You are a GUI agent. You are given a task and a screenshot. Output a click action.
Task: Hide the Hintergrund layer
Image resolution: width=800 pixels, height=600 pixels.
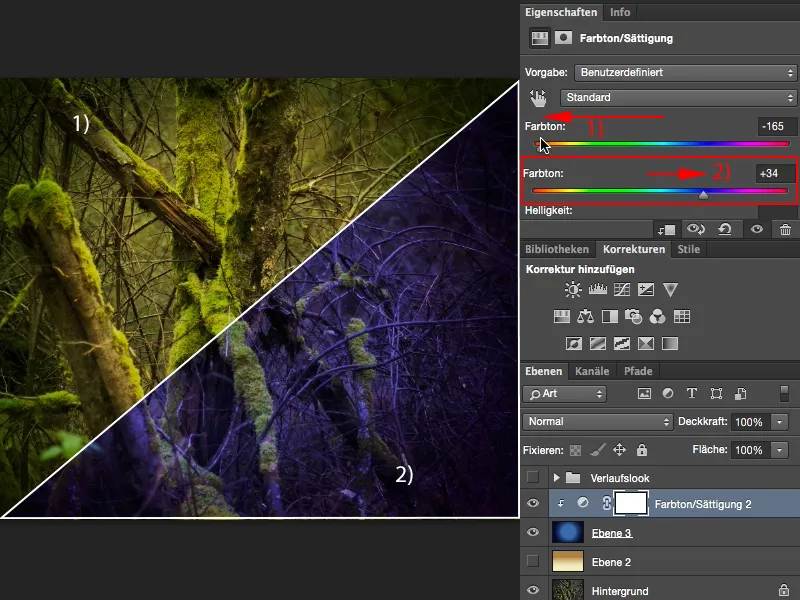tap(534, 591)
